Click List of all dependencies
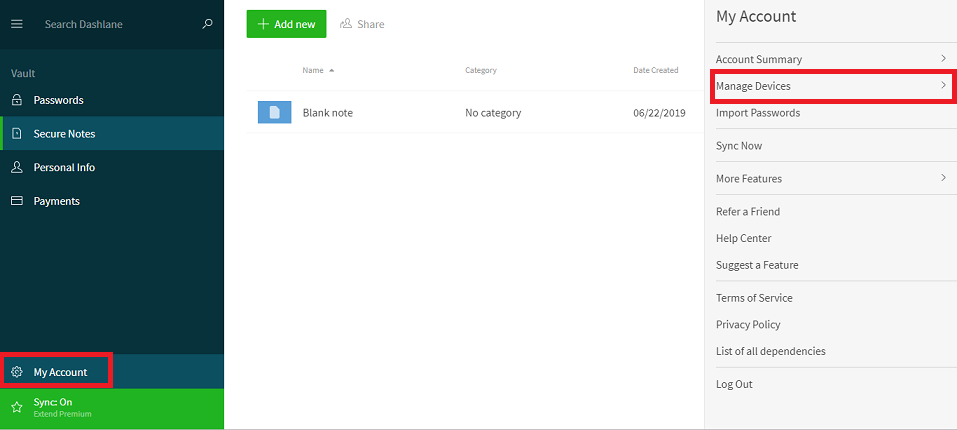This screenshot has width=957, height=430. point(770,351)
